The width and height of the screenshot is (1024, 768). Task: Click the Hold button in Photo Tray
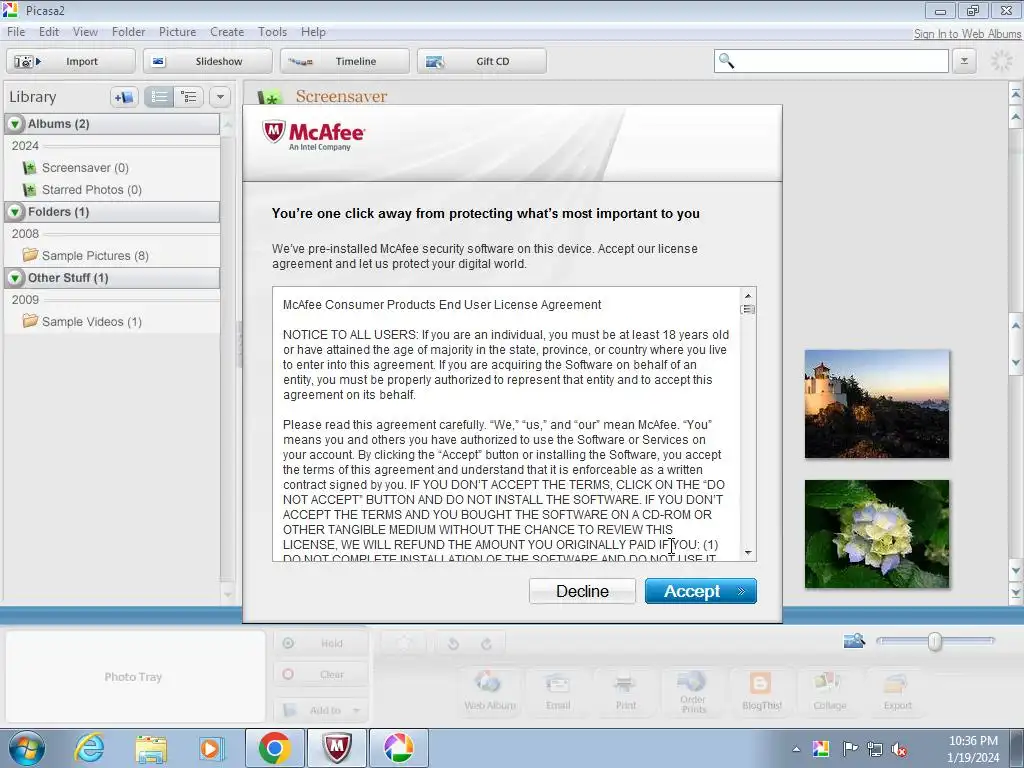pos(320,643)
